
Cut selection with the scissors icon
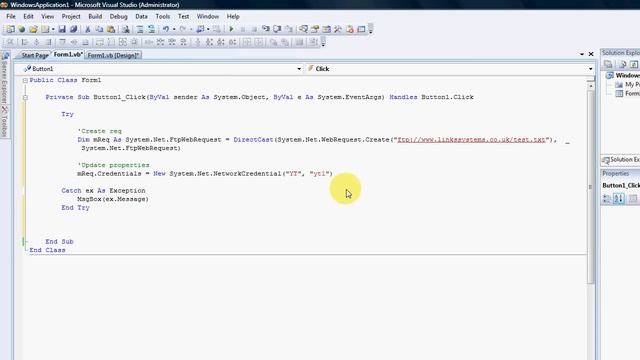[x=87, y=29]
